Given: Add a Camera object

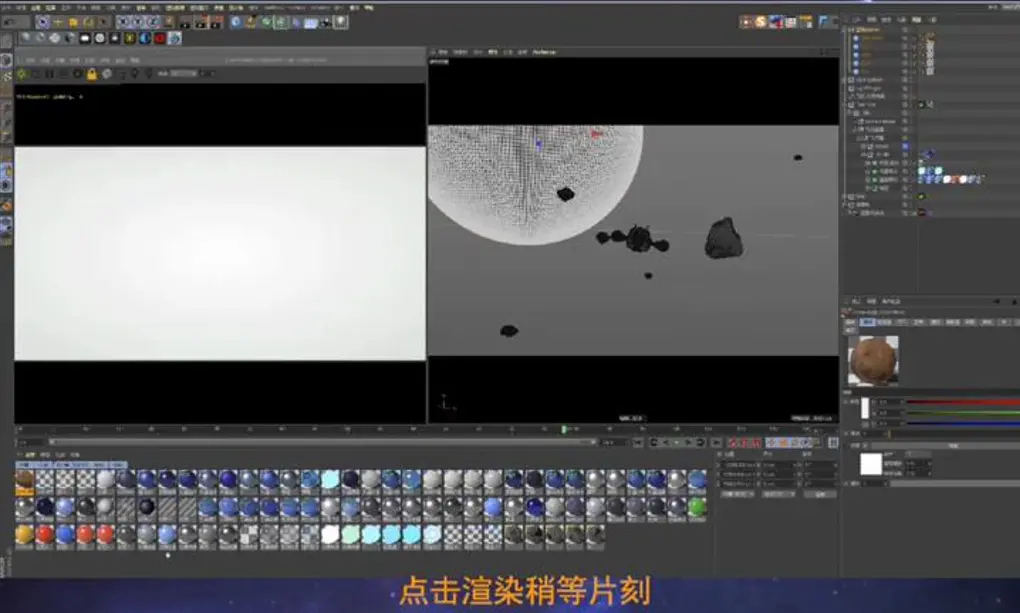Looking at the screenshot, I should (x=326, y=22).
